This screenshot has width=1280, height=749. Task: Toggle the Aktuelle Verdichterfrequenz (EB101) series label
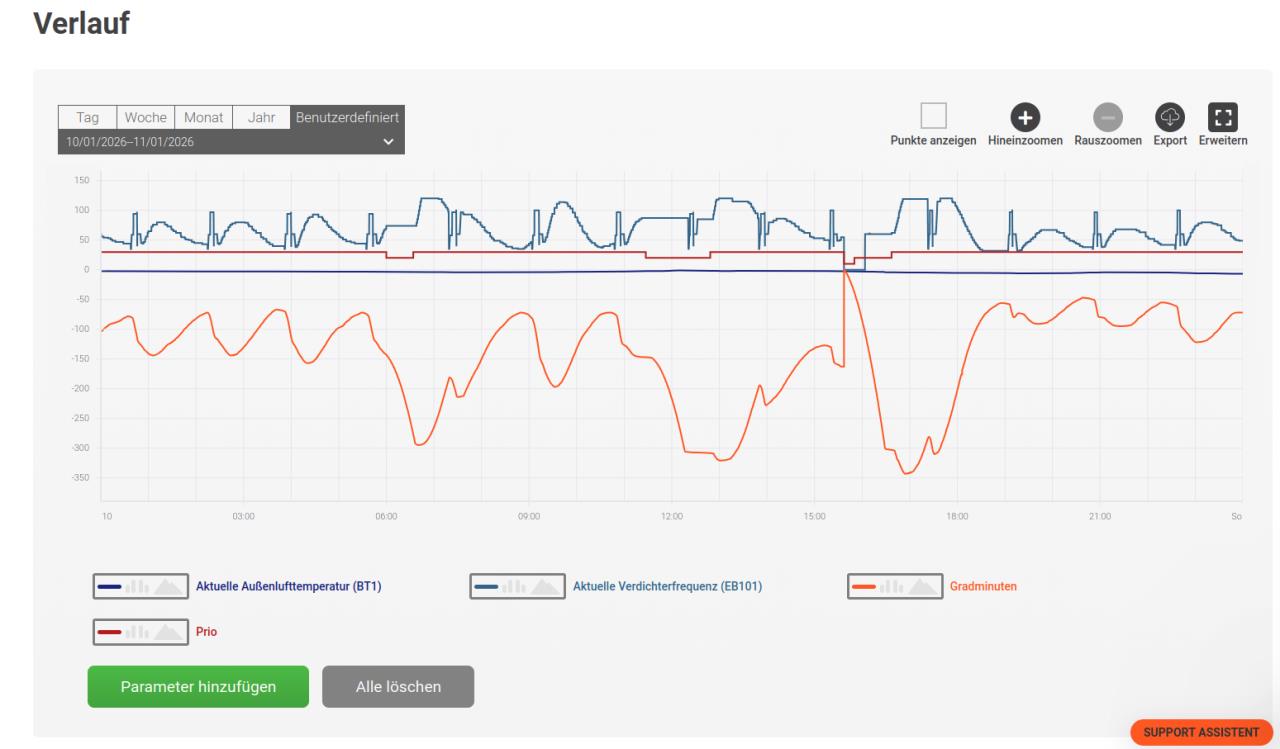tap(667, 586)
